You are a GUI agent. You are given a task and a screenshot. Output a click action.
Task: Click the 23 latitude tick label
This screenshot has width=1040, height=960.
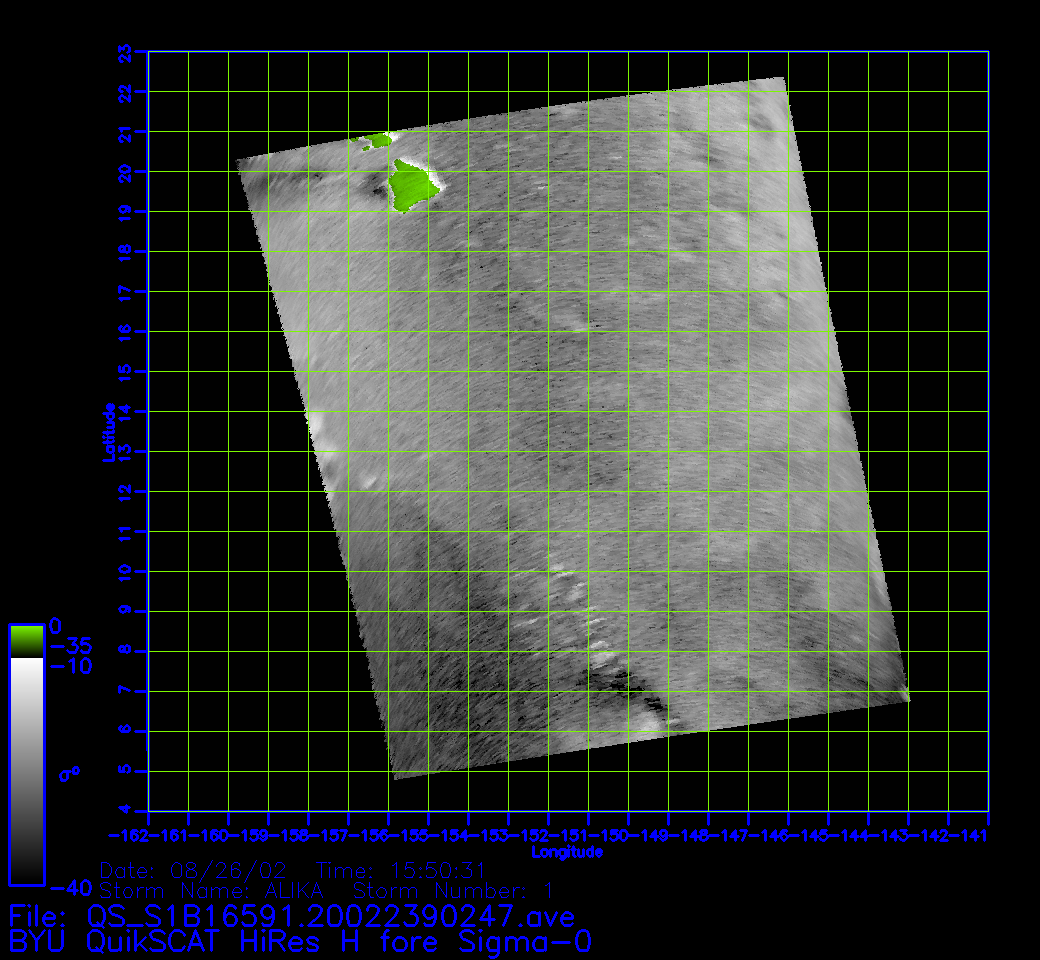coord(125,51)
